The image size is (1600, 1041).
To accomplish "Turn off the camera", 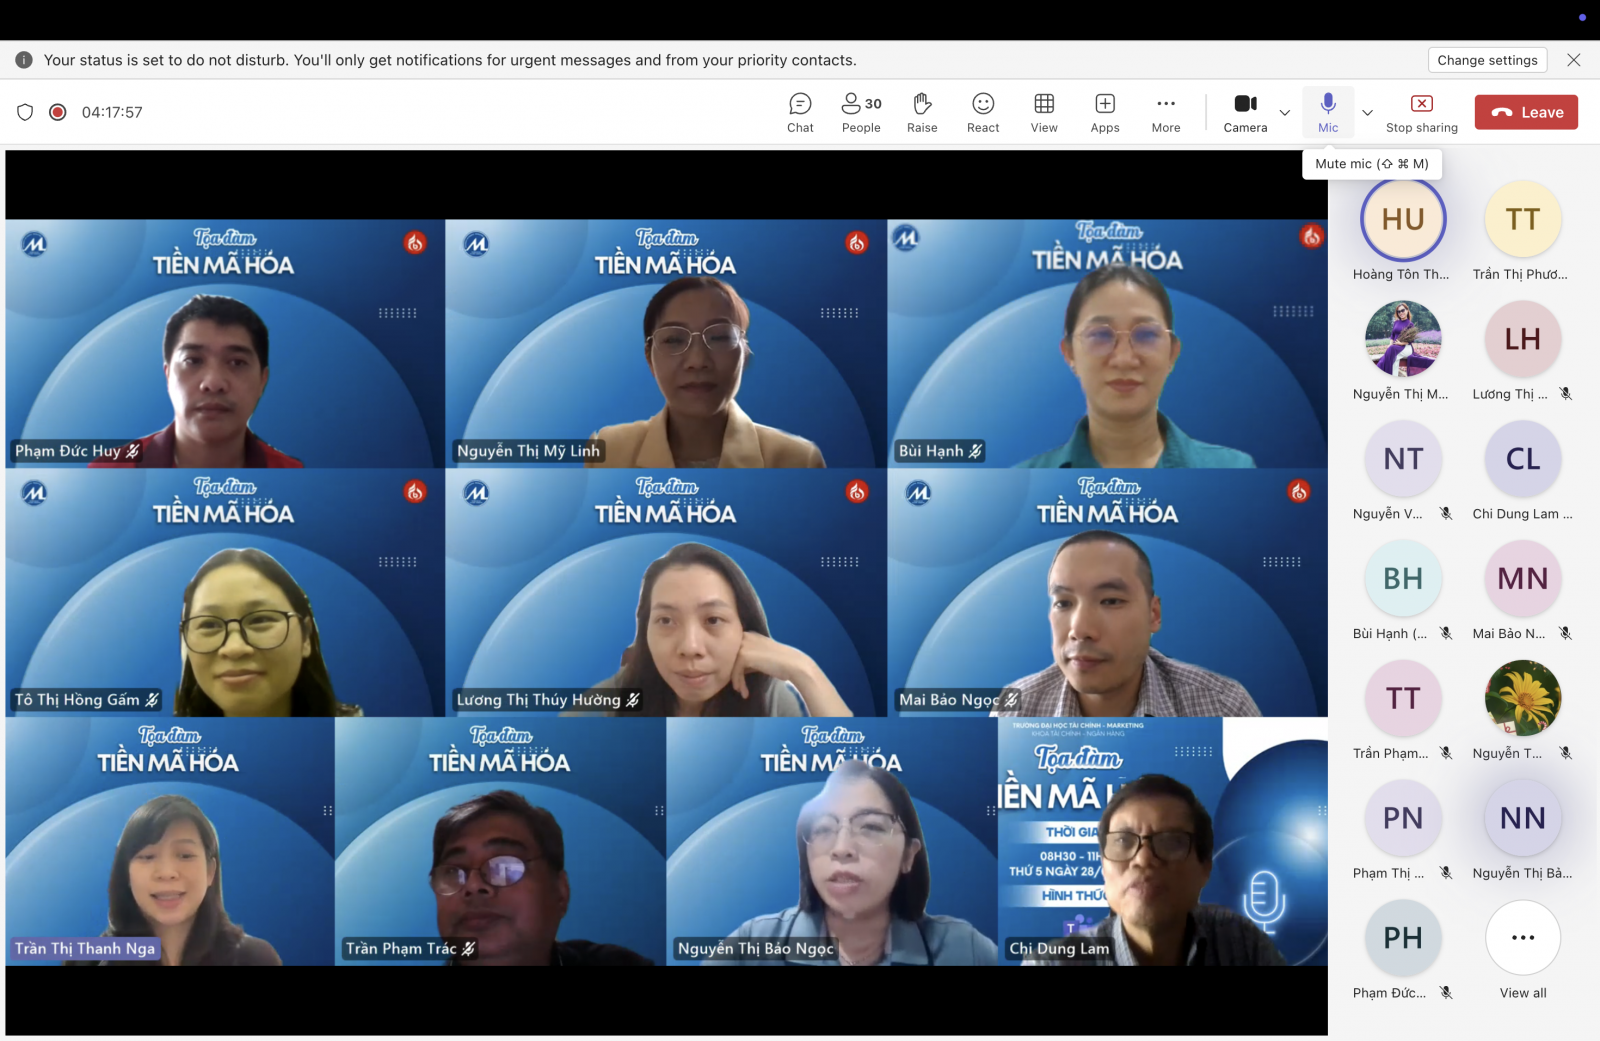I will tap(1245, 112).
